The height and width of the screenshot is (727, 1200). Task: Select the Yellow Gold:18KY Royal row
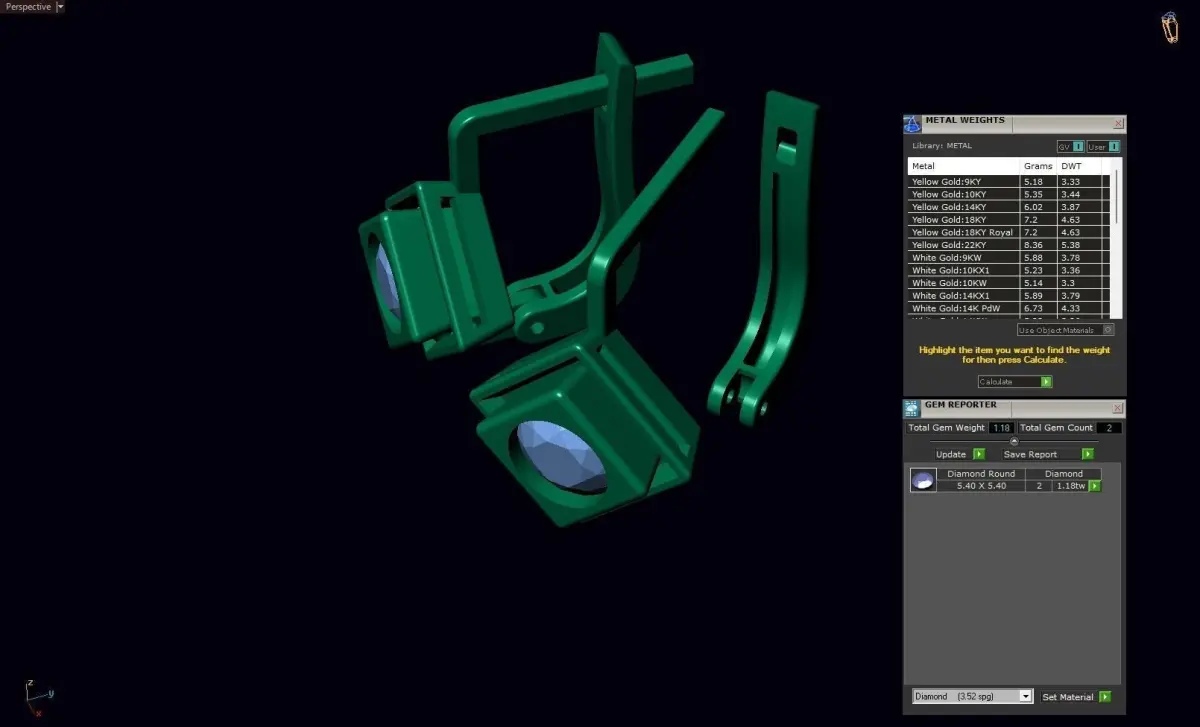[1008, 232]
